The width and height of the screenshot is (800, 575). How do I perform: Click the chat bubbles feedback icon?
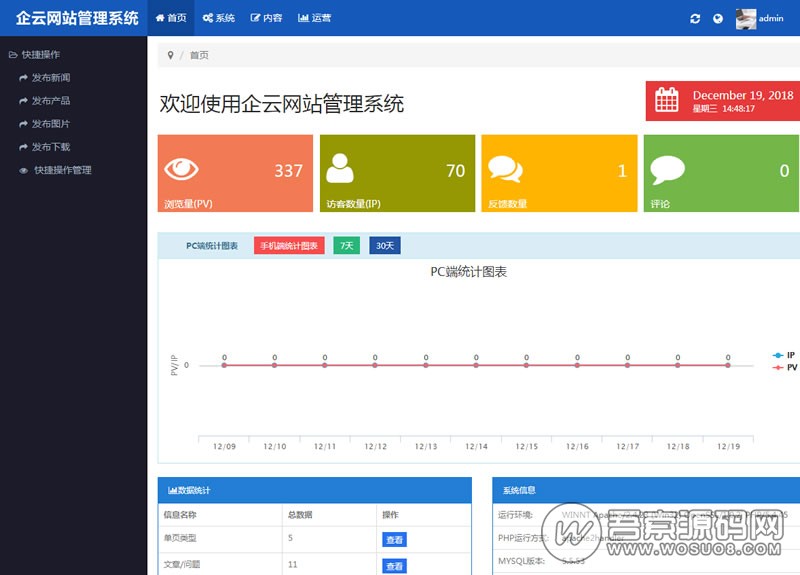505,170
